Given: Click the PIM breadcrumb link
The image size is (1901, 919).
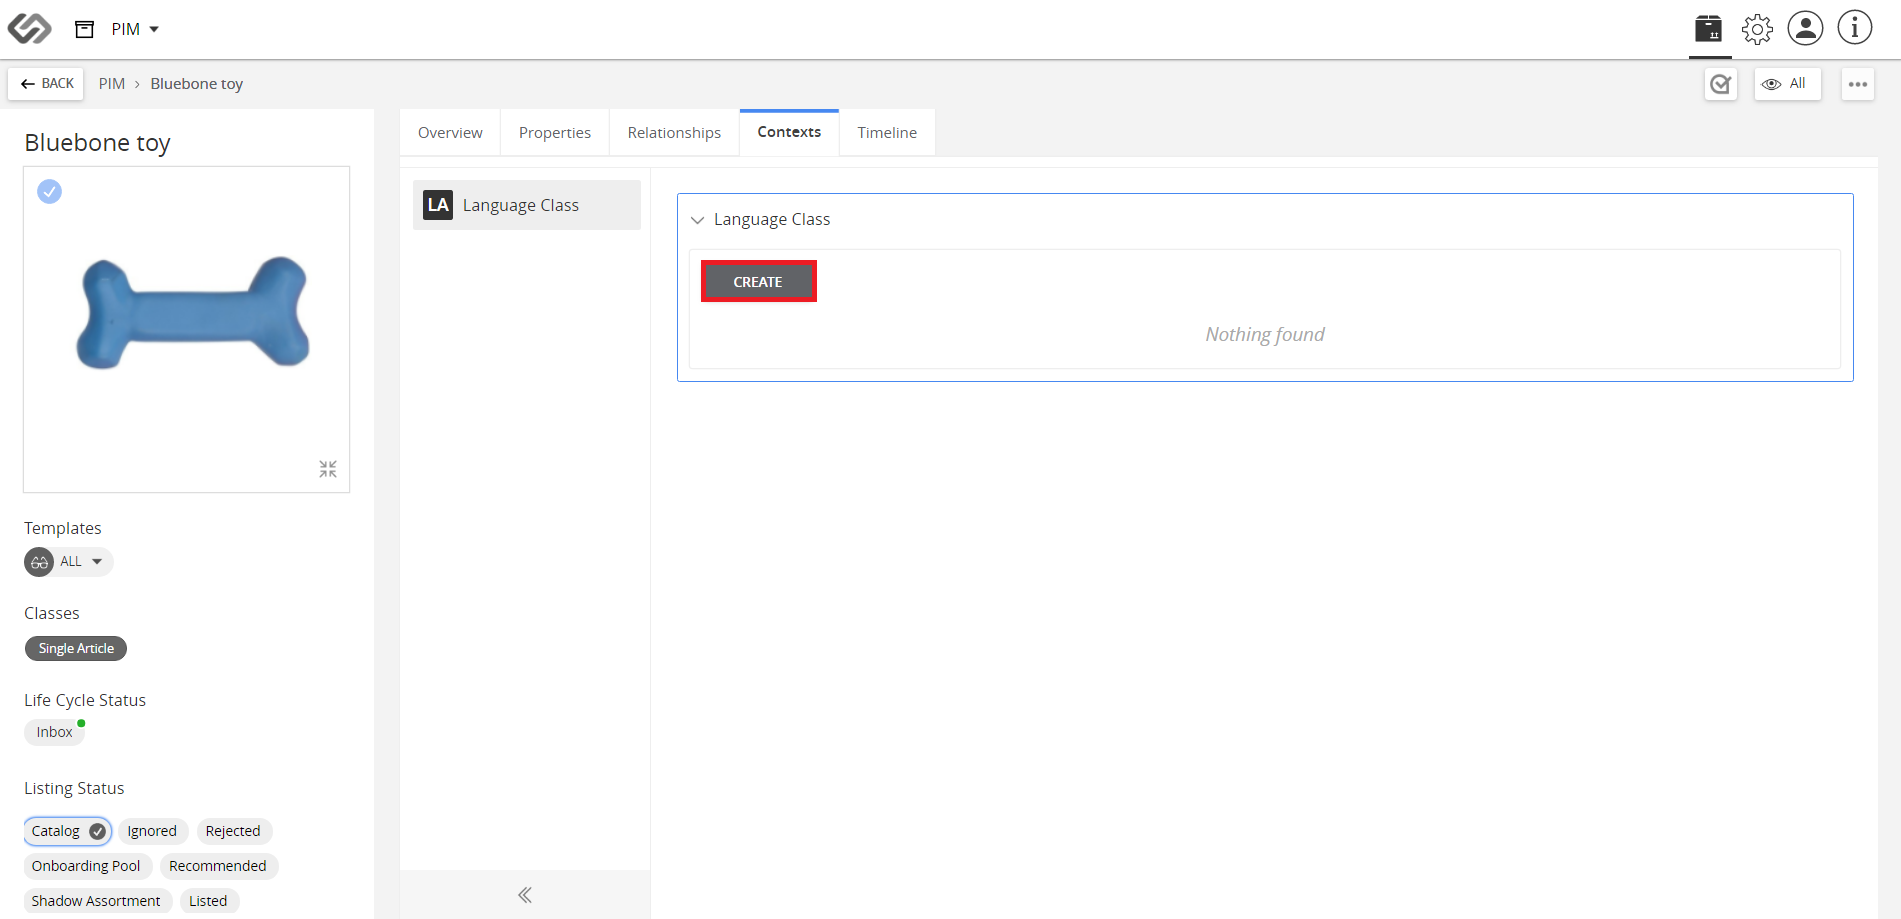Looking at the screenshot, I should pos(112,84).
